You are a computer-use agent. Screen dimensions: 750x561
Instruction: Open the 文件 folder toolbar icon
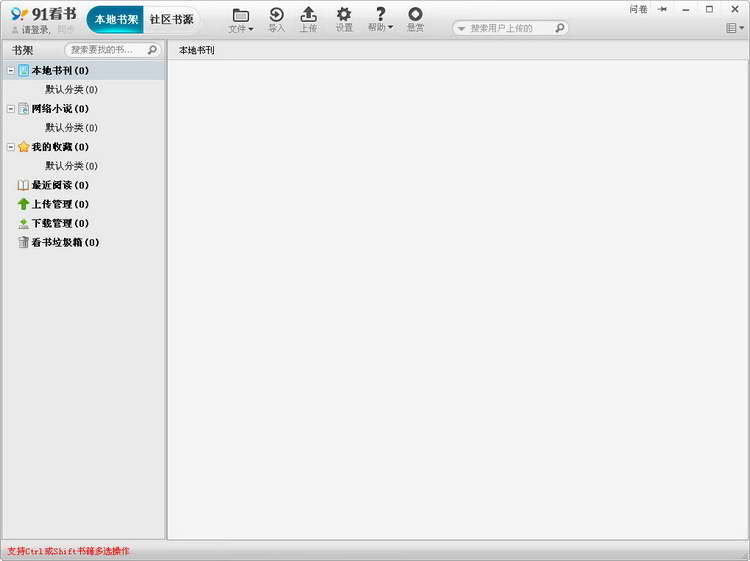coord(241,16)
